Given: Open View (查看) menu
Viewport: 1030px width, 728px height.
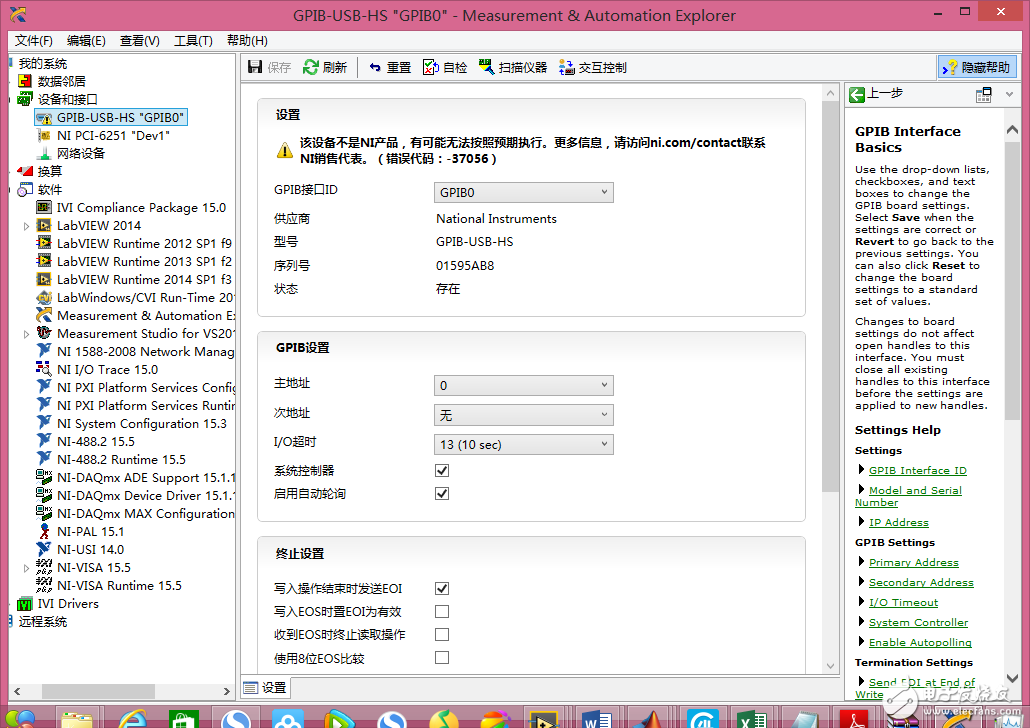Looking at the screenshot, I should point(139,41).
